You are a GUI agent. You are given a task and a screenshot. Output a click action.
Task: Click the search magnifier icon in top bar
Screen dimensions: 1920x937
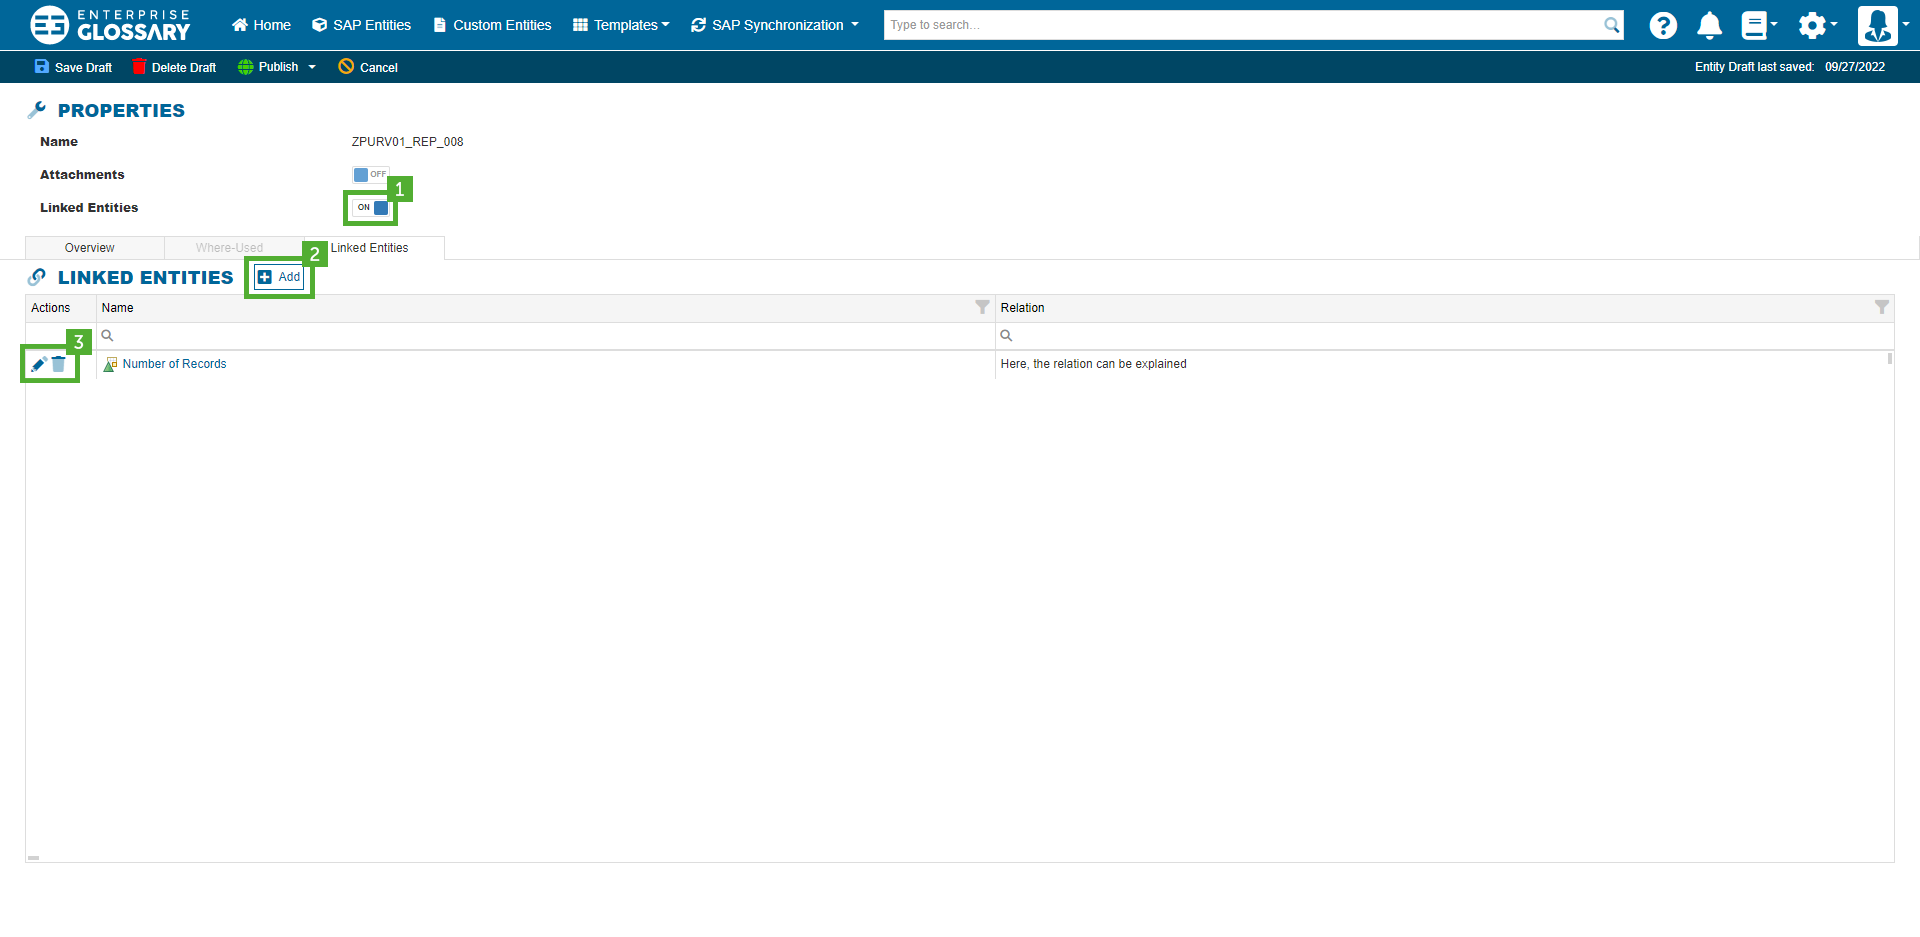click(x=1611, y=25)
